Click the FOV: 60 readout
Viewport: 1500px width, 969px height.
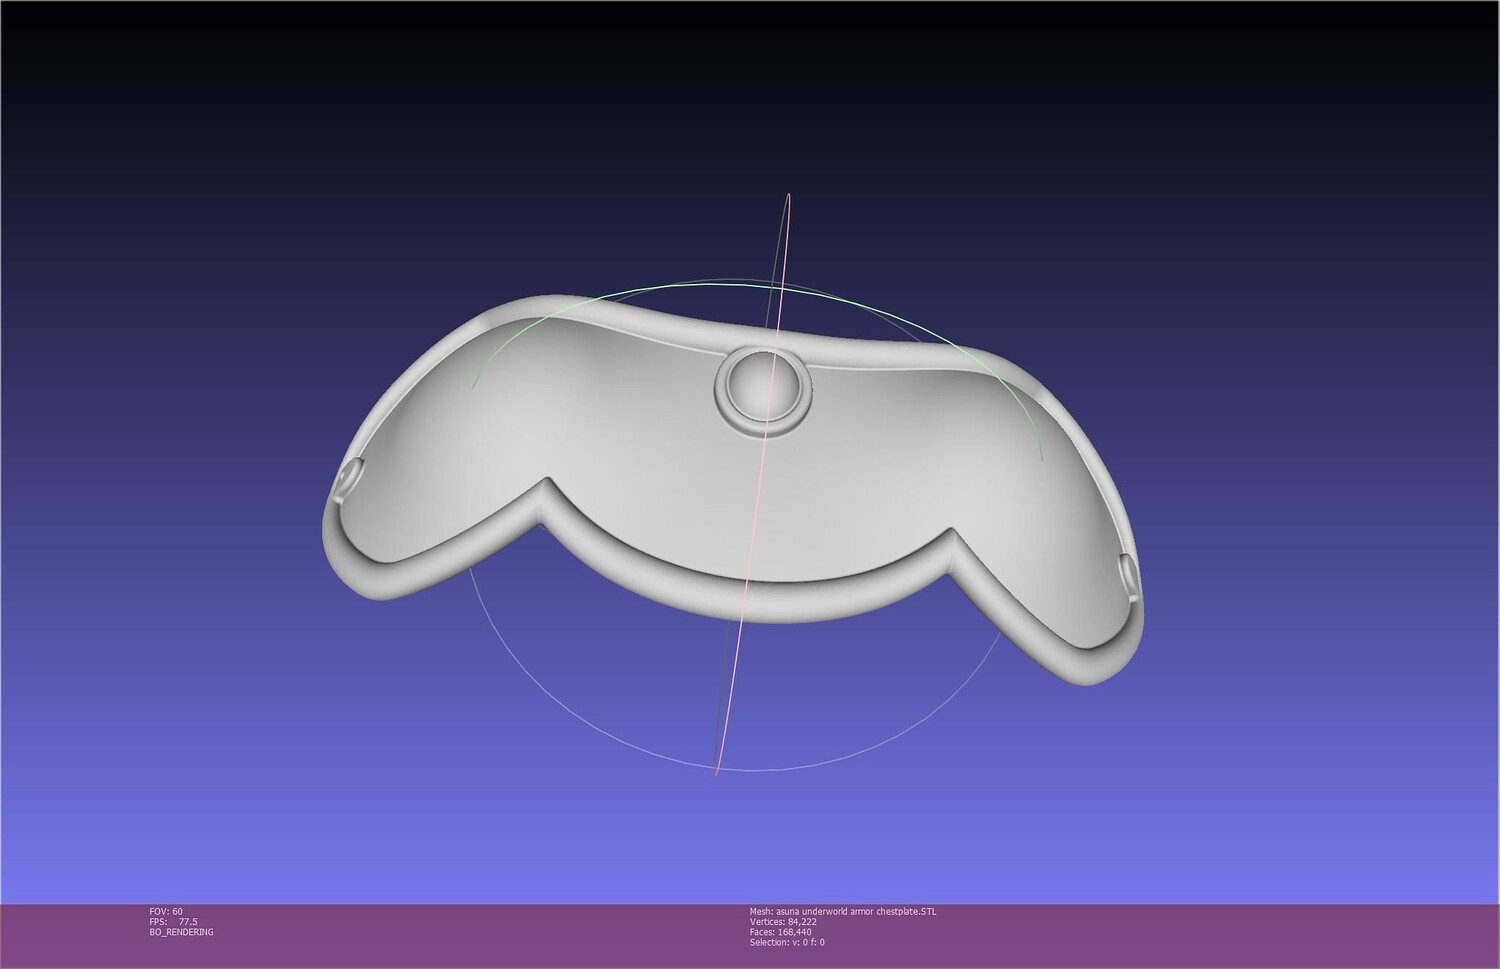166,912
